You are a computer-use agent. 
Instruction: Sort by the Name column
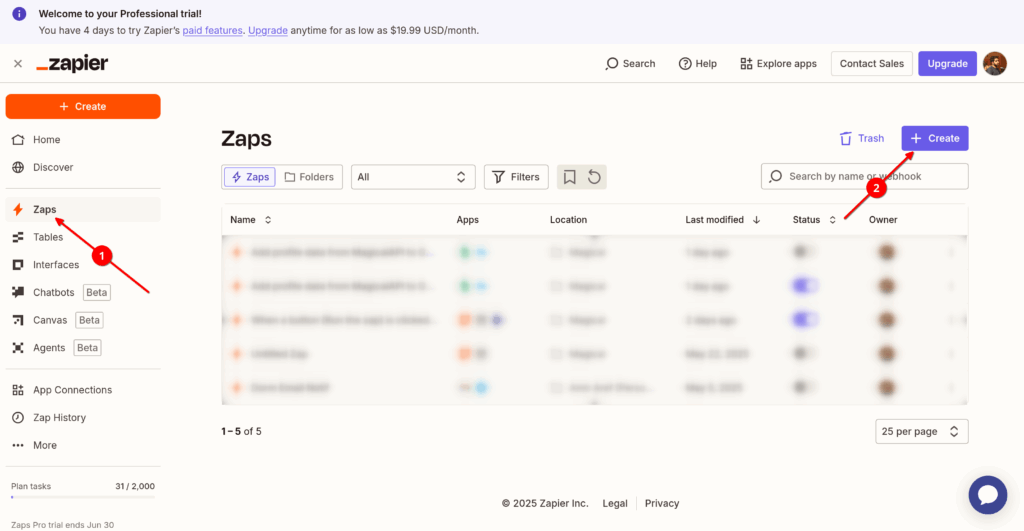click(251, 220)
